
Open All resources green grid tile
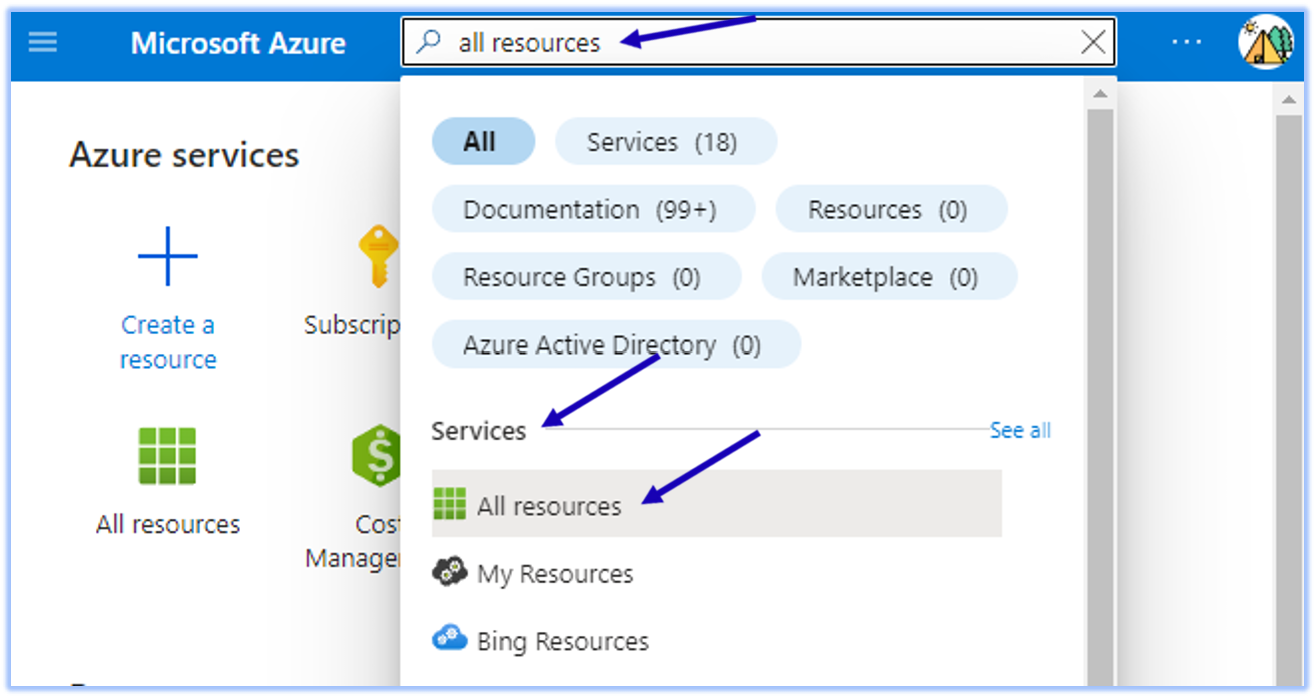point(168,457)
